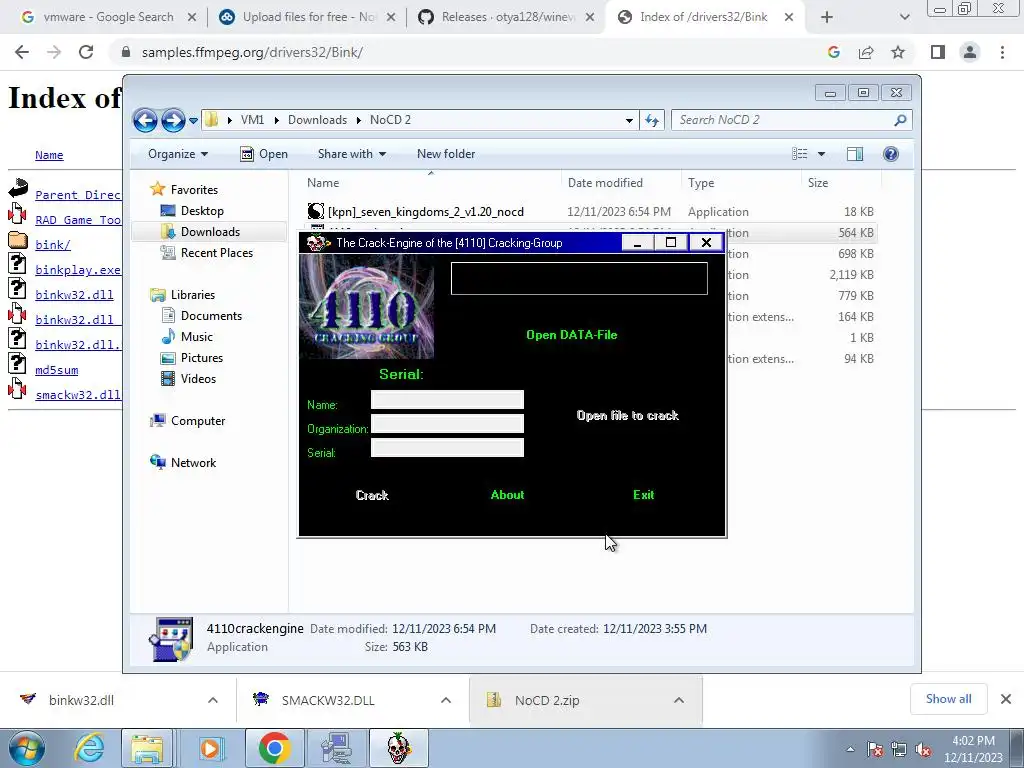The height and width of the screenshot is (768, 1024).
Task: Bookmark this page with star icon
Action: (898, 52)
